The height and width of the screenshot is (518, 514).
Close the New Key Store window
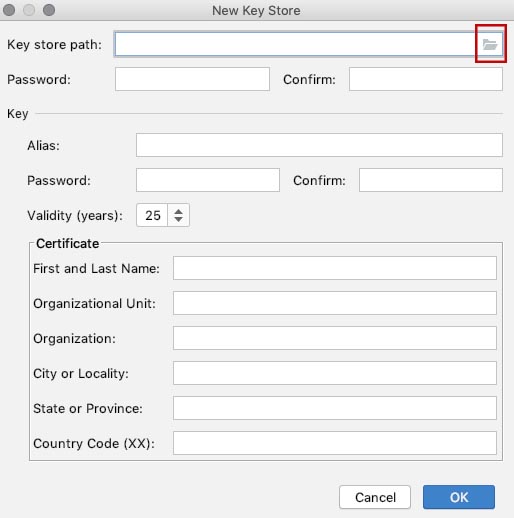9,10
